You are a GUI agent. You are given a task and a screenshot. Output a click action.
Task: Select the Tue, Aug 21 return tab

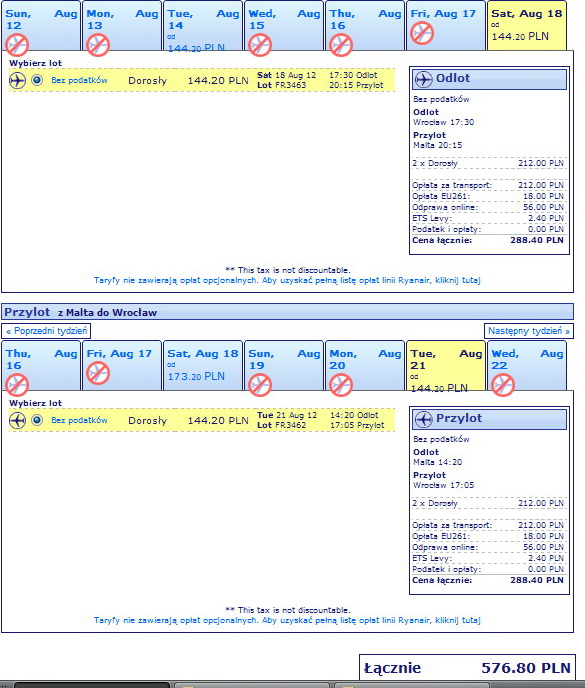pyautogui.click(x=445, y=366)
